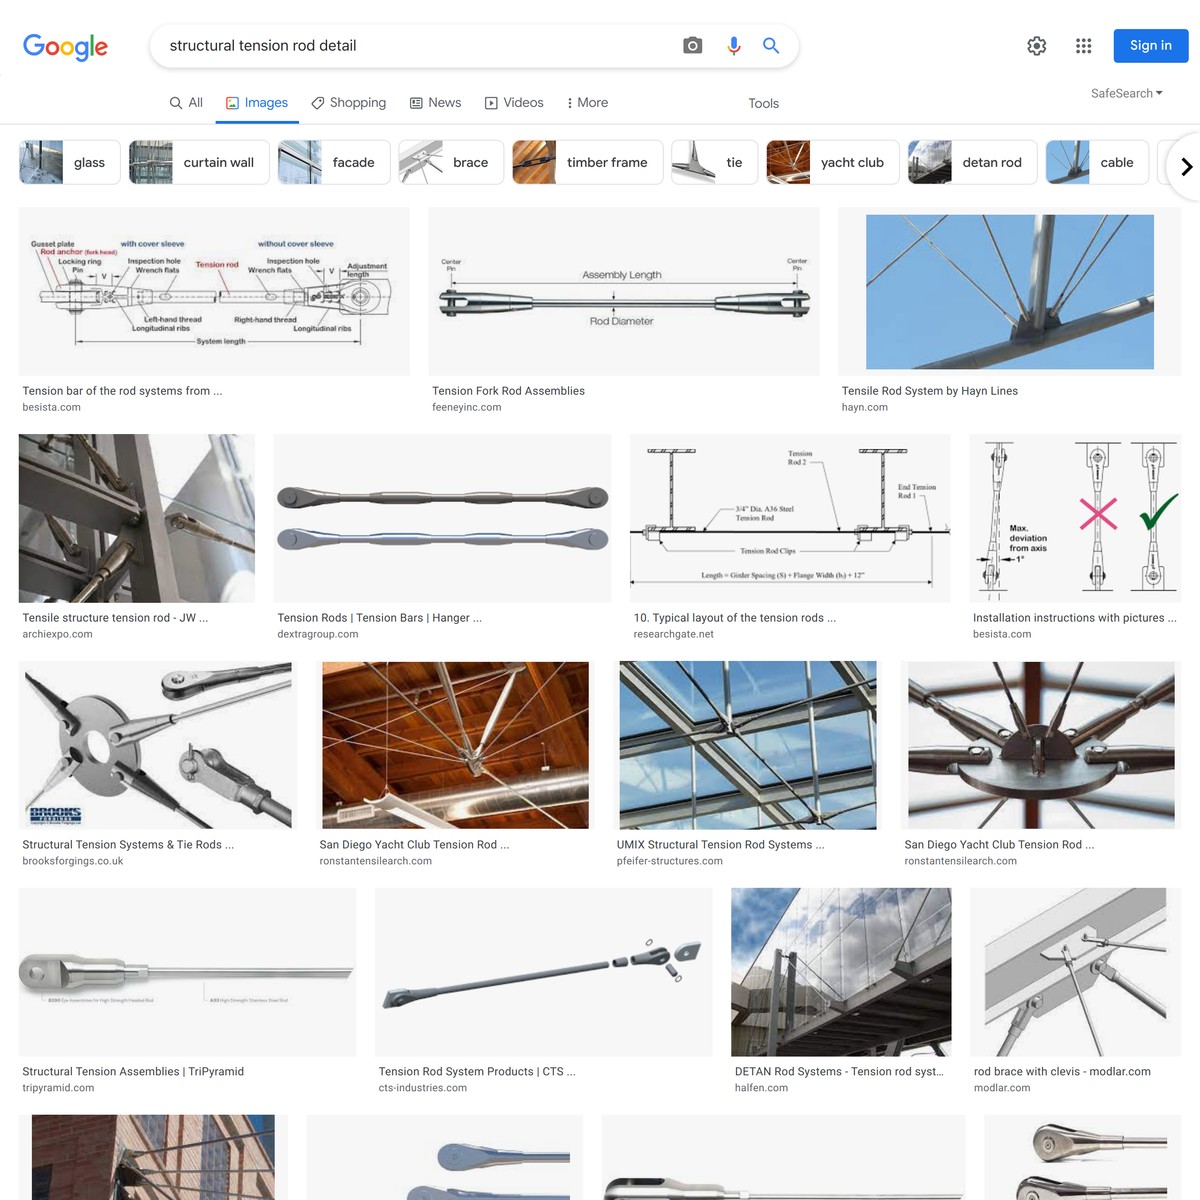Expand More search categories
Viewport: 1200px width, 1200px height.
coord(586,102)
